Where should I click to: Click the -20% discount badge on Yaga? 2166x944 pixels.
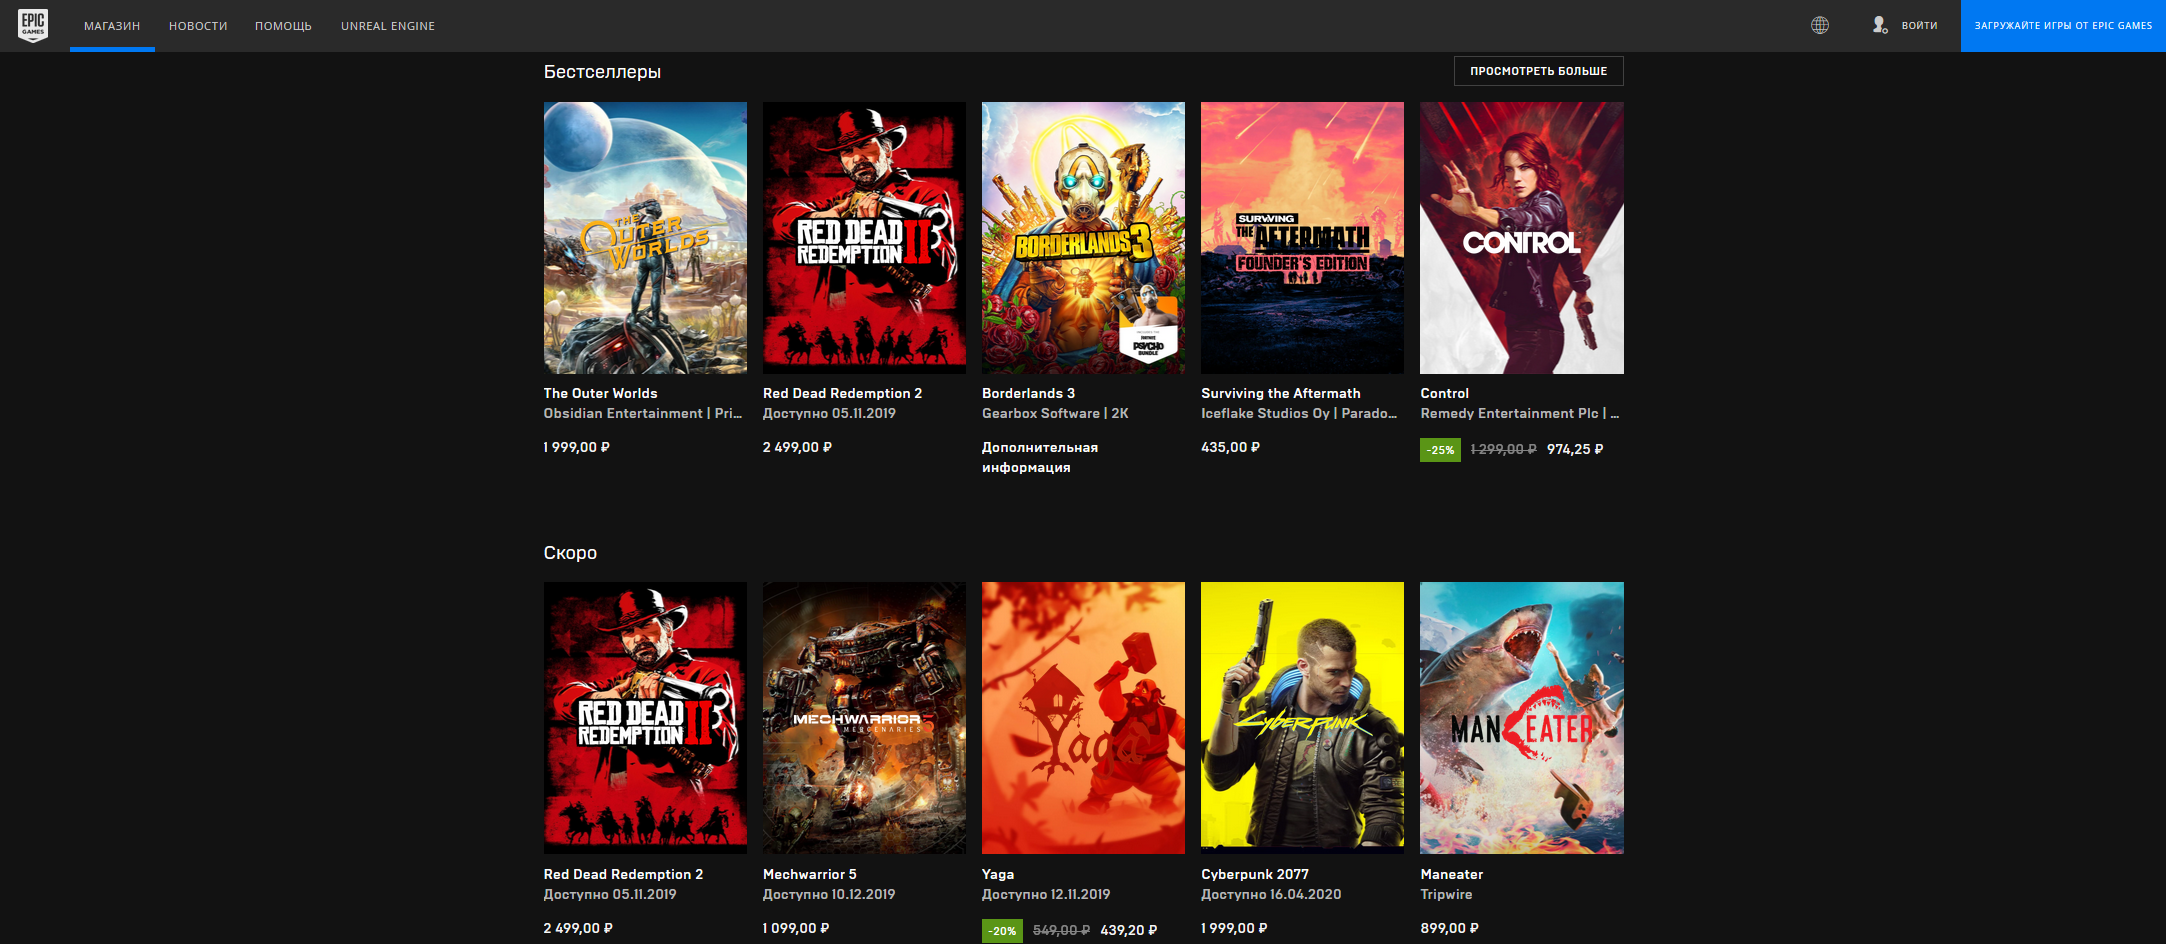click(1003, 931)
